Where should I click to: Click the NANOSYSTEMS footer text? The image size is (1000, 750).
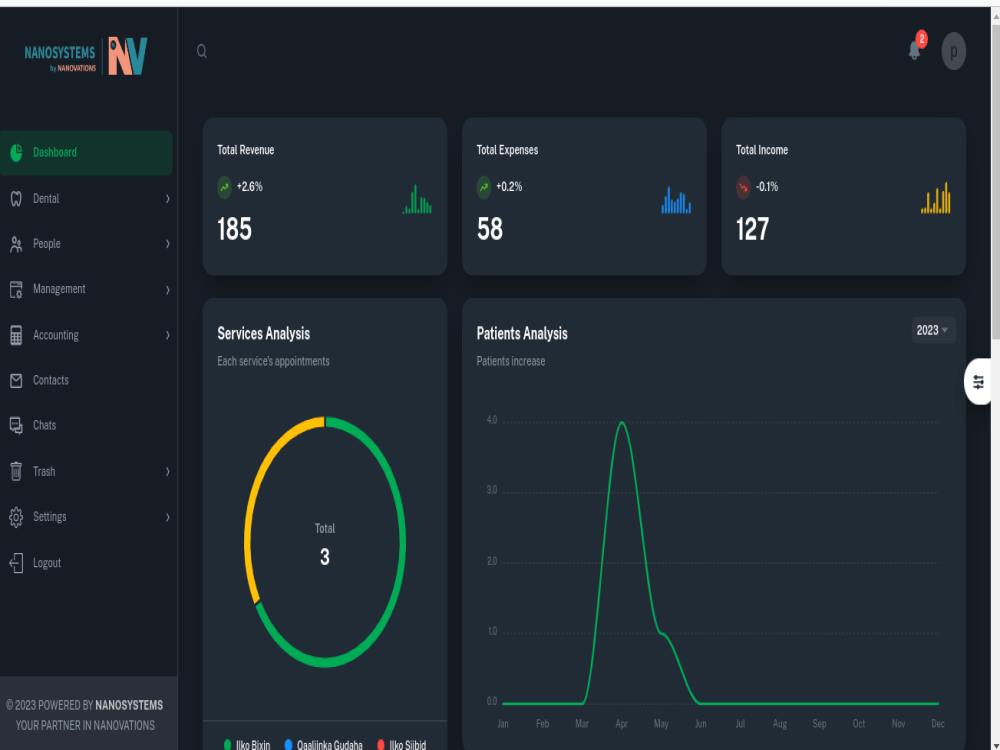tap(129, 705)
